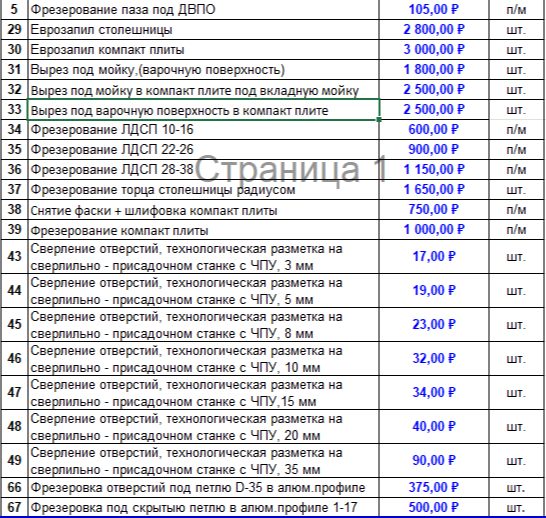Click unit 'п/м' in row 34
This screenshot has width=546, height=518.
516,130
